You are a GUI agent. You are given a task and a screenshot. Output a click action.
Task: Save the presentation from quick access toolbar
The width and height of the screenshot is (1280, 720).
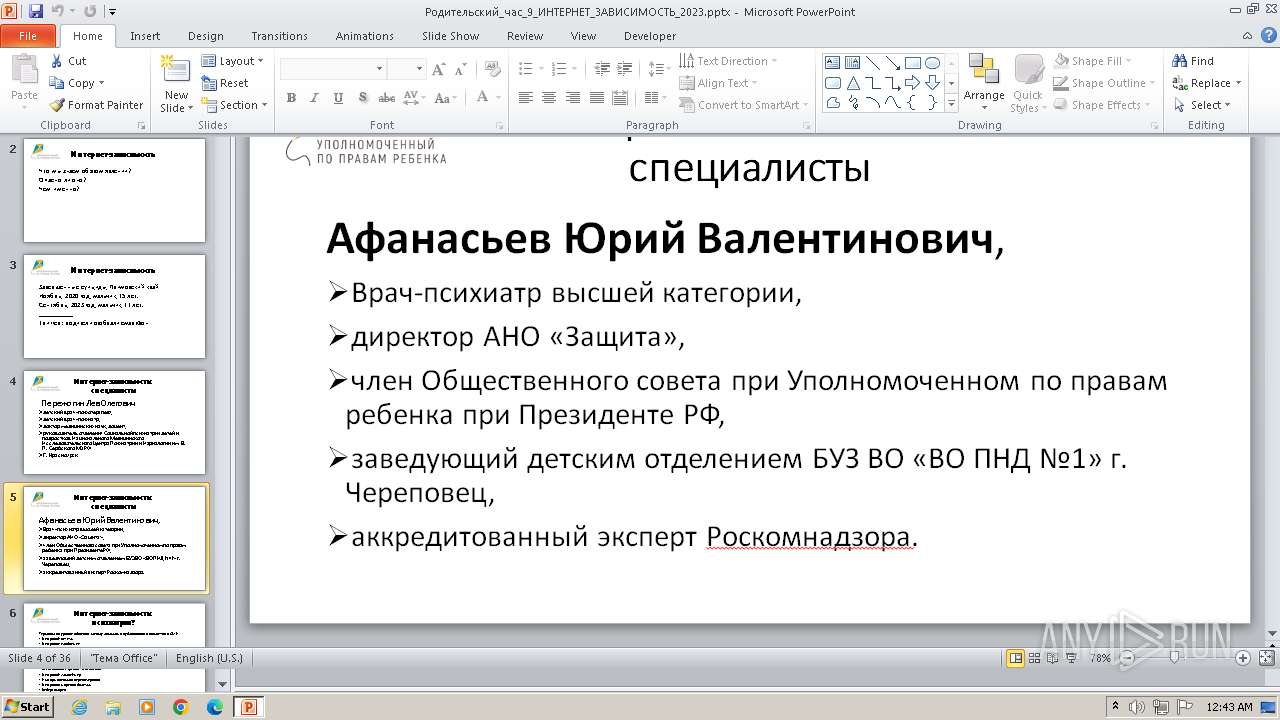click(x=36, y=11)
